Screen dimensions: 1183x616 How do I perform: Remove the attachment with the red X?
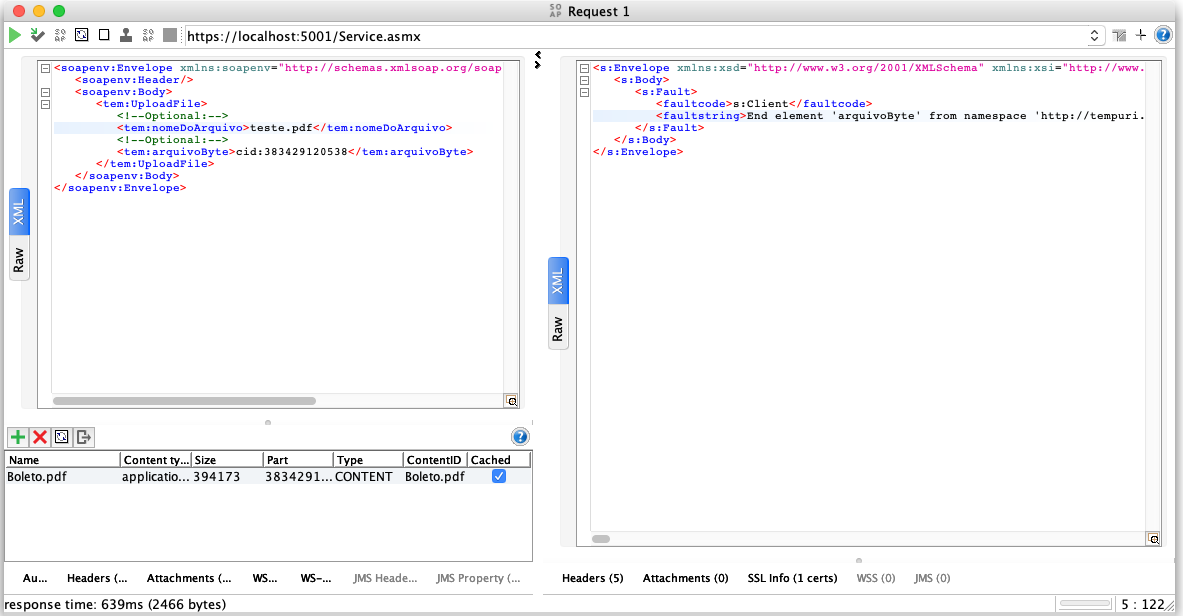coord(40,436)
